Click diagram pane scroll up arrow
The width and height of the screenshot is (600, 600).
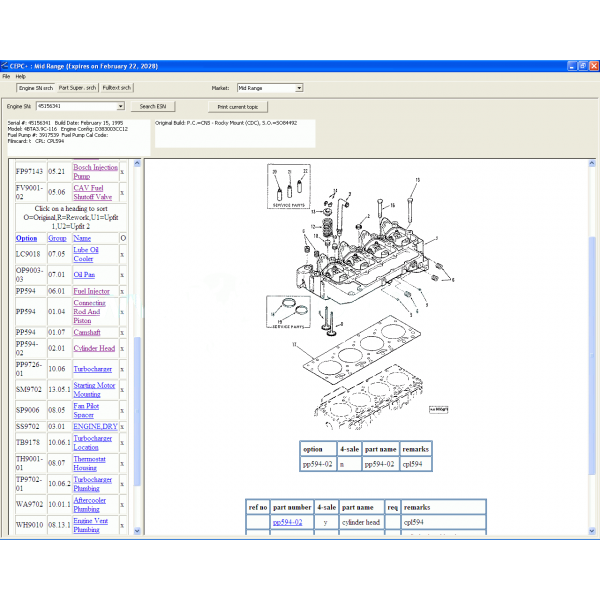[x=592, y=163]
